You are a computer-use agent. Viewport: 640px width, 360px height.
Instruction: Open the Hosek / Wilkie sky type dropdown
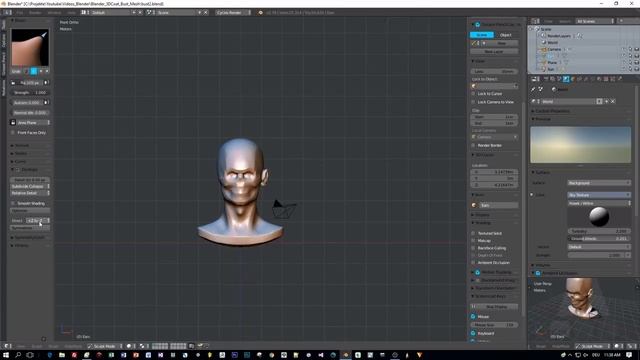click(599, 203)
